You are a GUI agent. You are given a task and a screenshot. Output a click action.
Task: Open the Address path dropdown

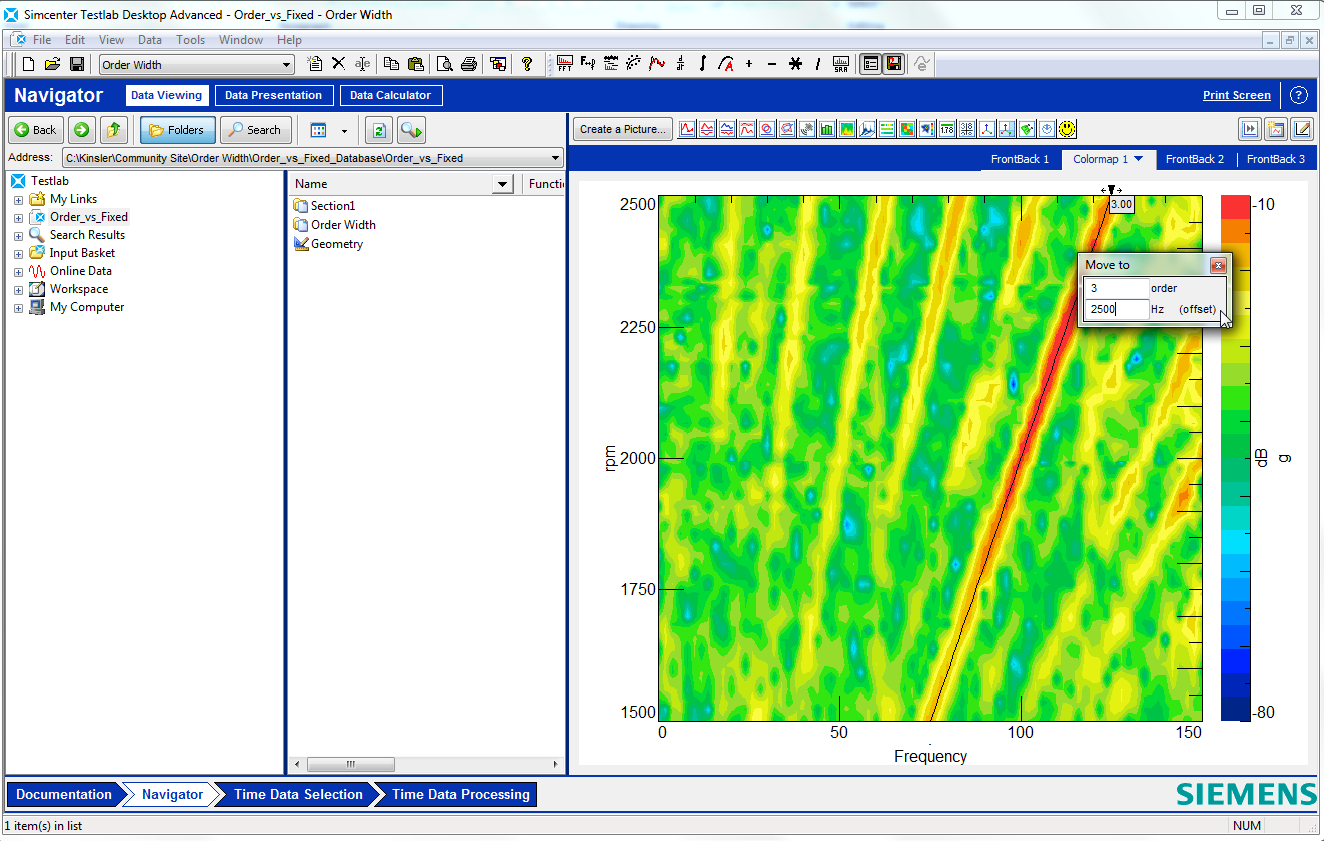click(556, 158)
